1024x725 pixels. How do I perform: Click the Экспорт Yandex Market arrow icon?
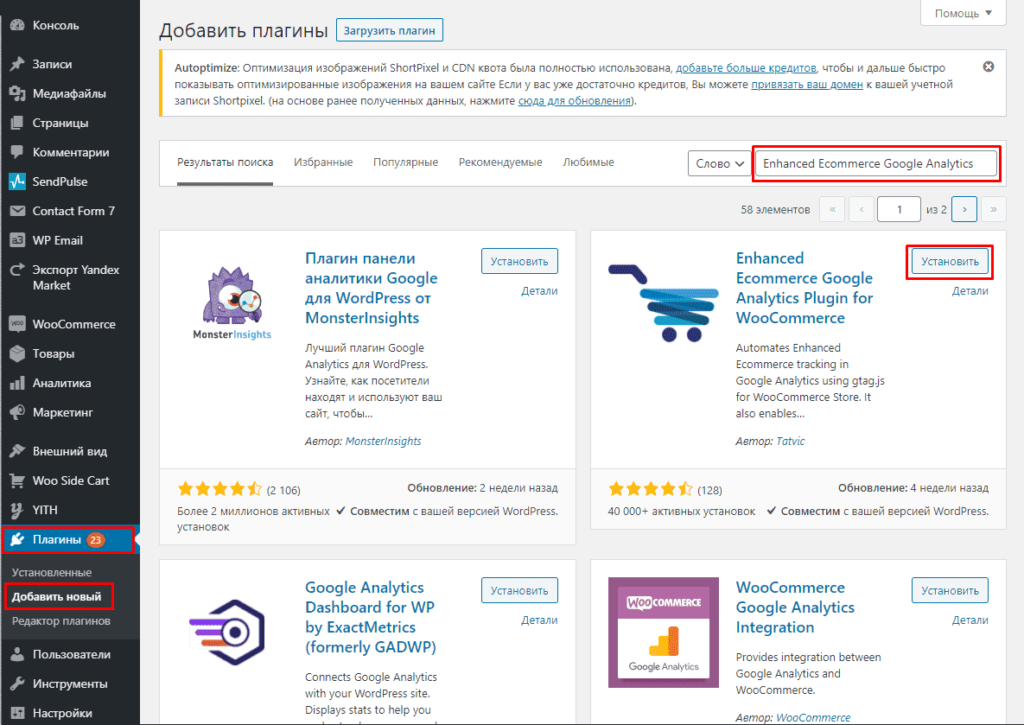point(18,270)
